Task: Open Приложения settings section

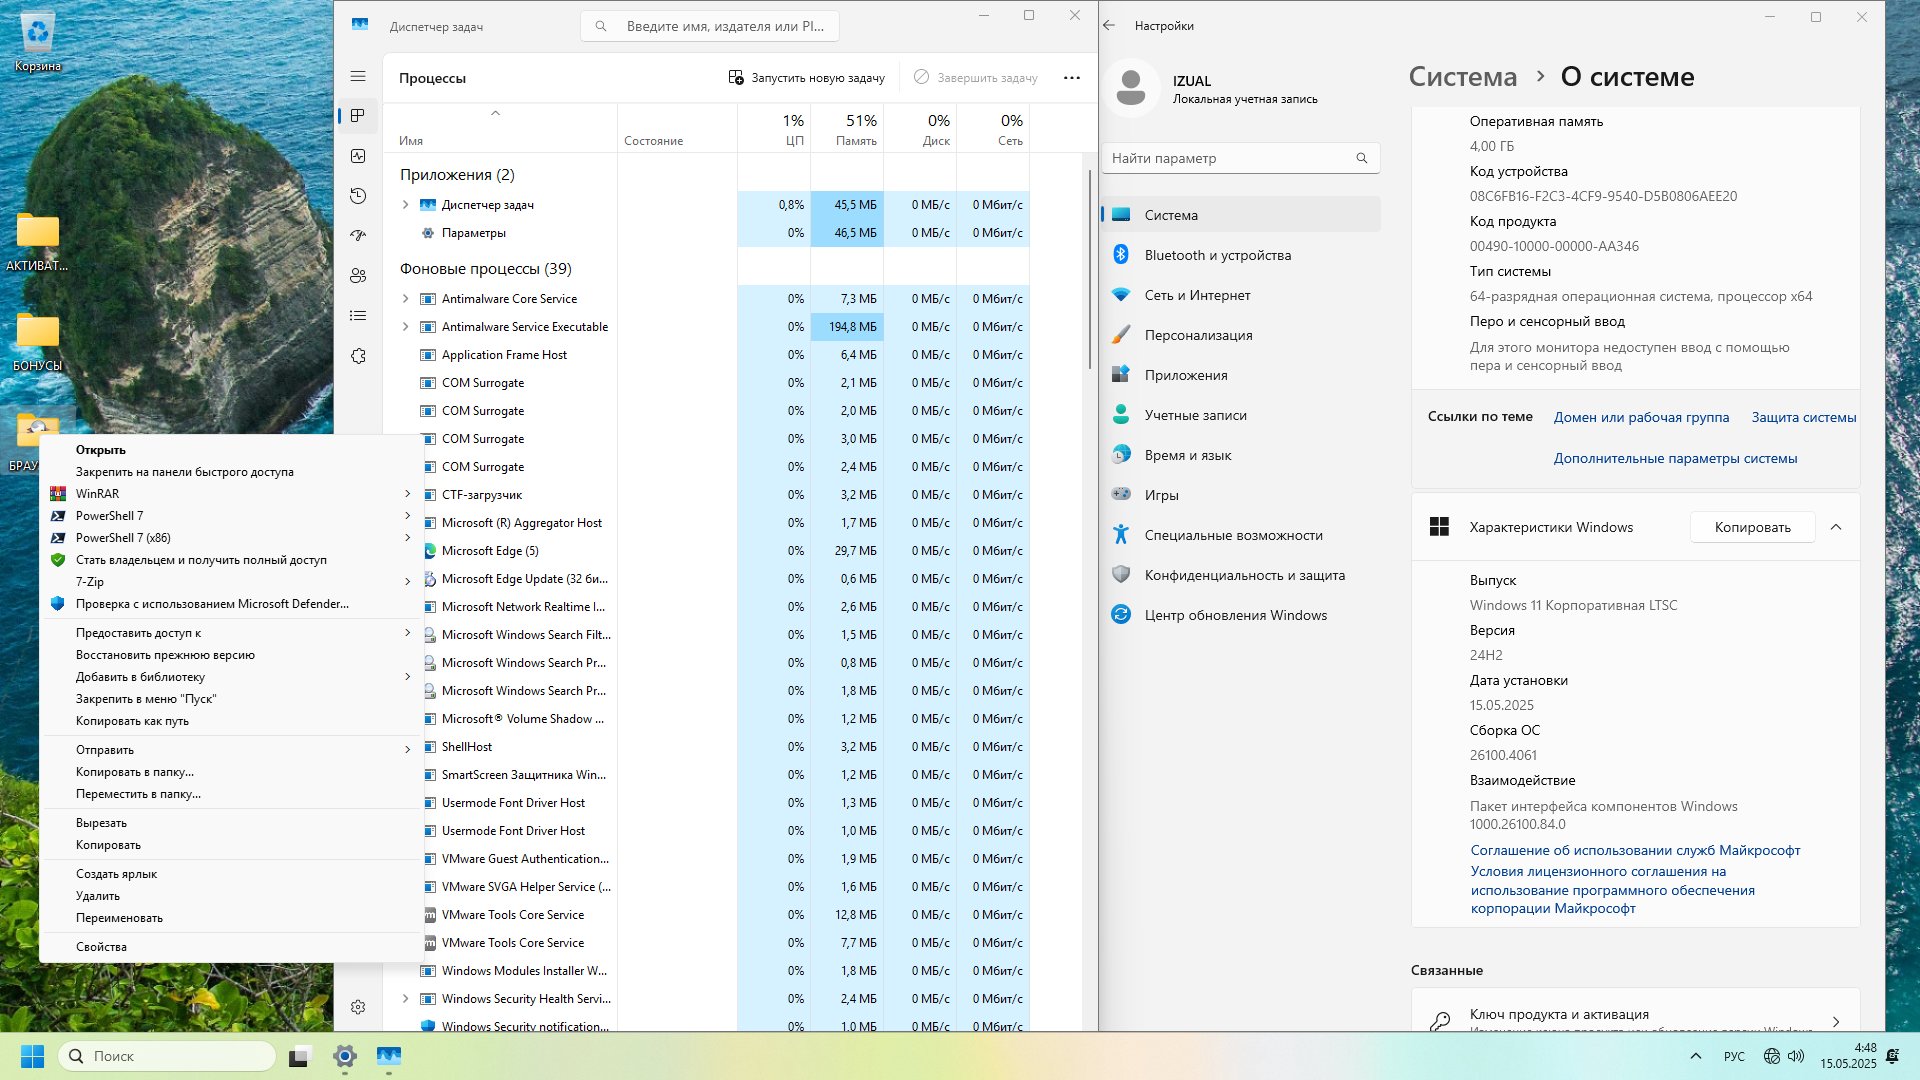Action: 1241,375
